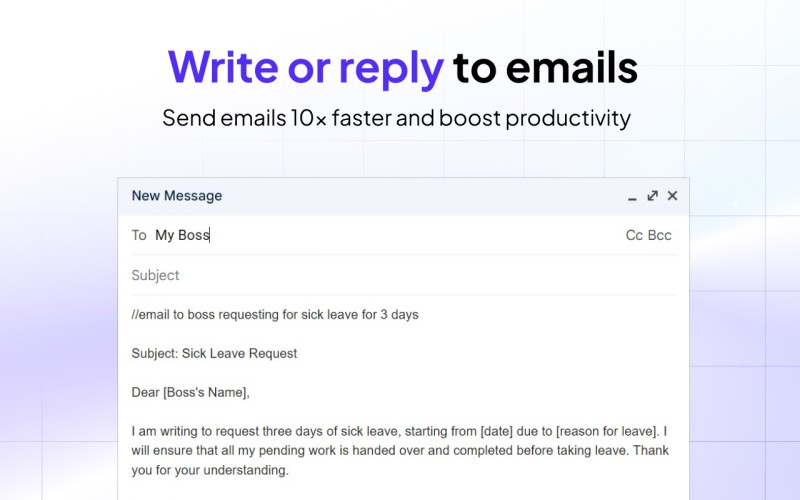Close the New Message window

click(x=672, y=195)
